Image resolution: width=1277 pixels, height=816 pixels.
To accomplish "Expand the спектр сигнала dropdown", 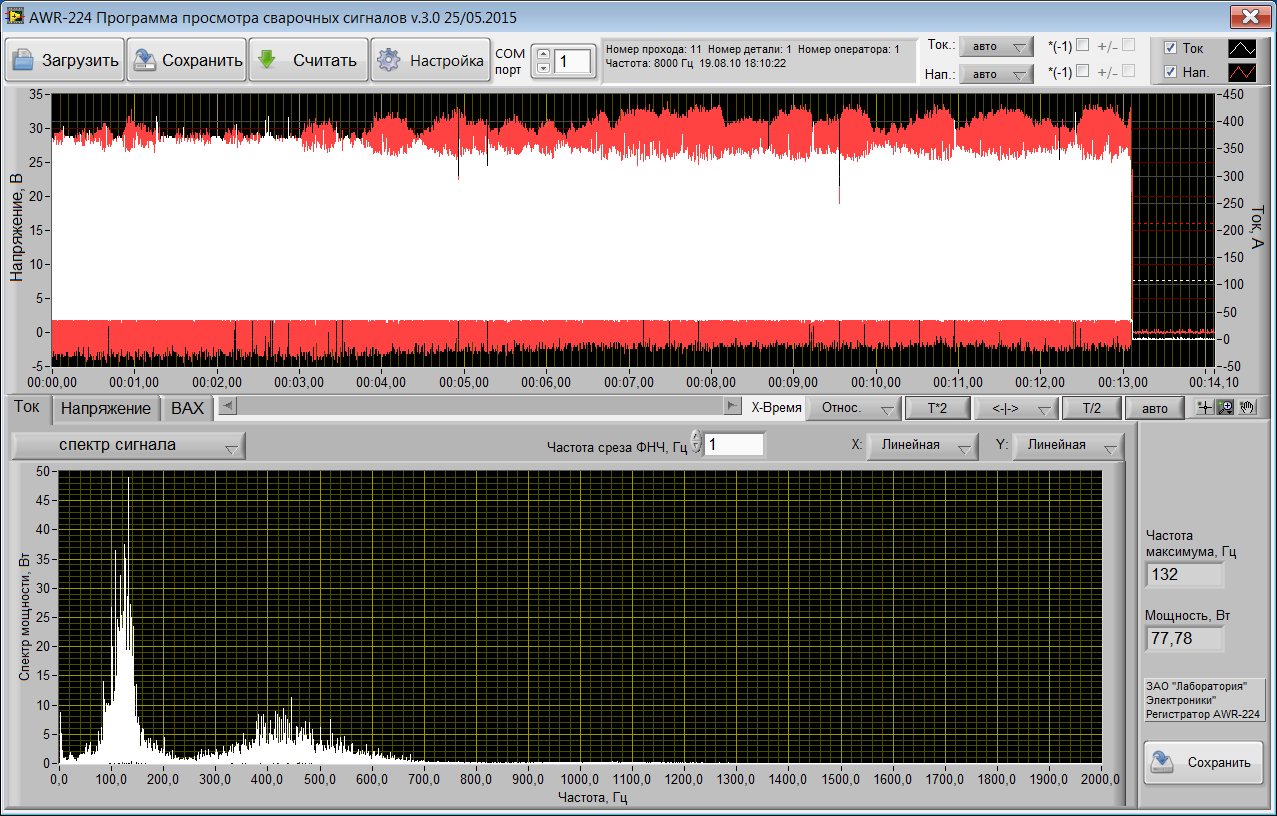I will 128,446.
